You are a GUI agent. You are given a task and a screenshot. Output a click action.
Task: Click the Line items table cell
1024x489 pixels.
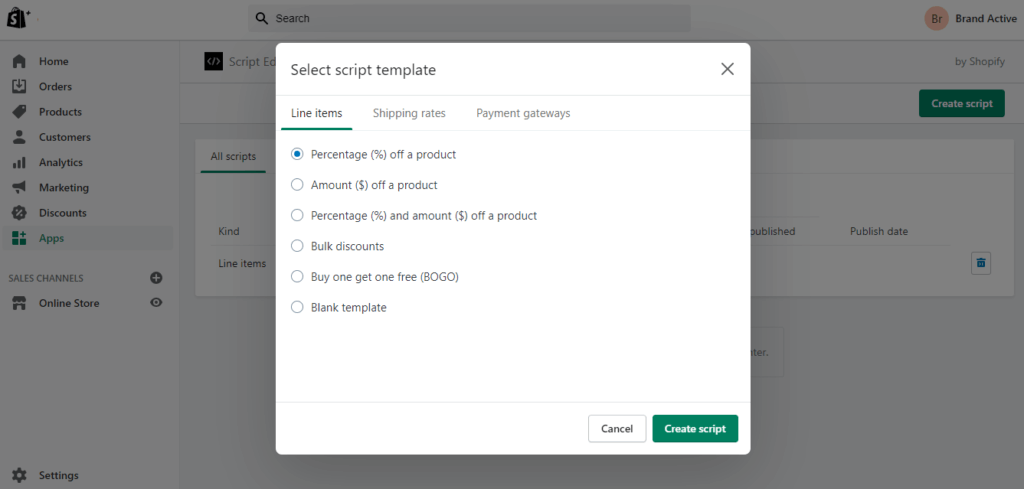[242, 264]
